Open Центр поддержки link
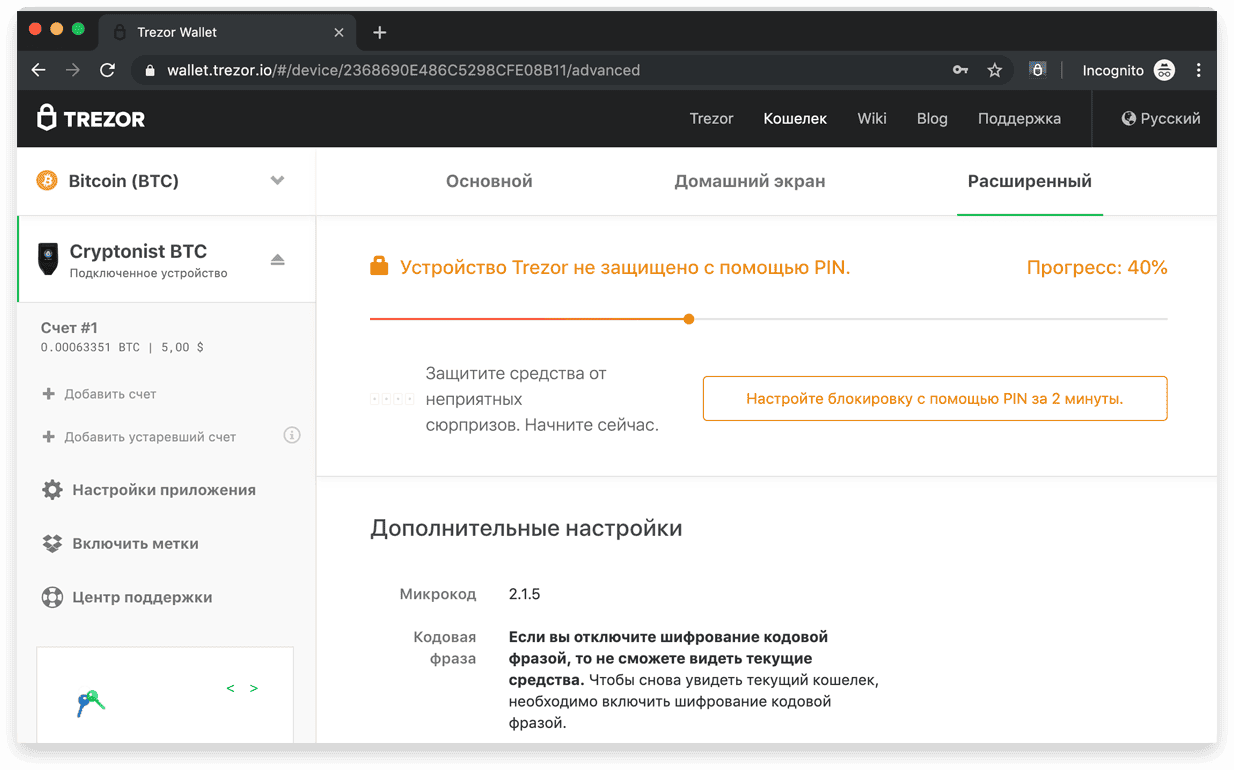The image size is (1234, 770). [x=142, y=598]
